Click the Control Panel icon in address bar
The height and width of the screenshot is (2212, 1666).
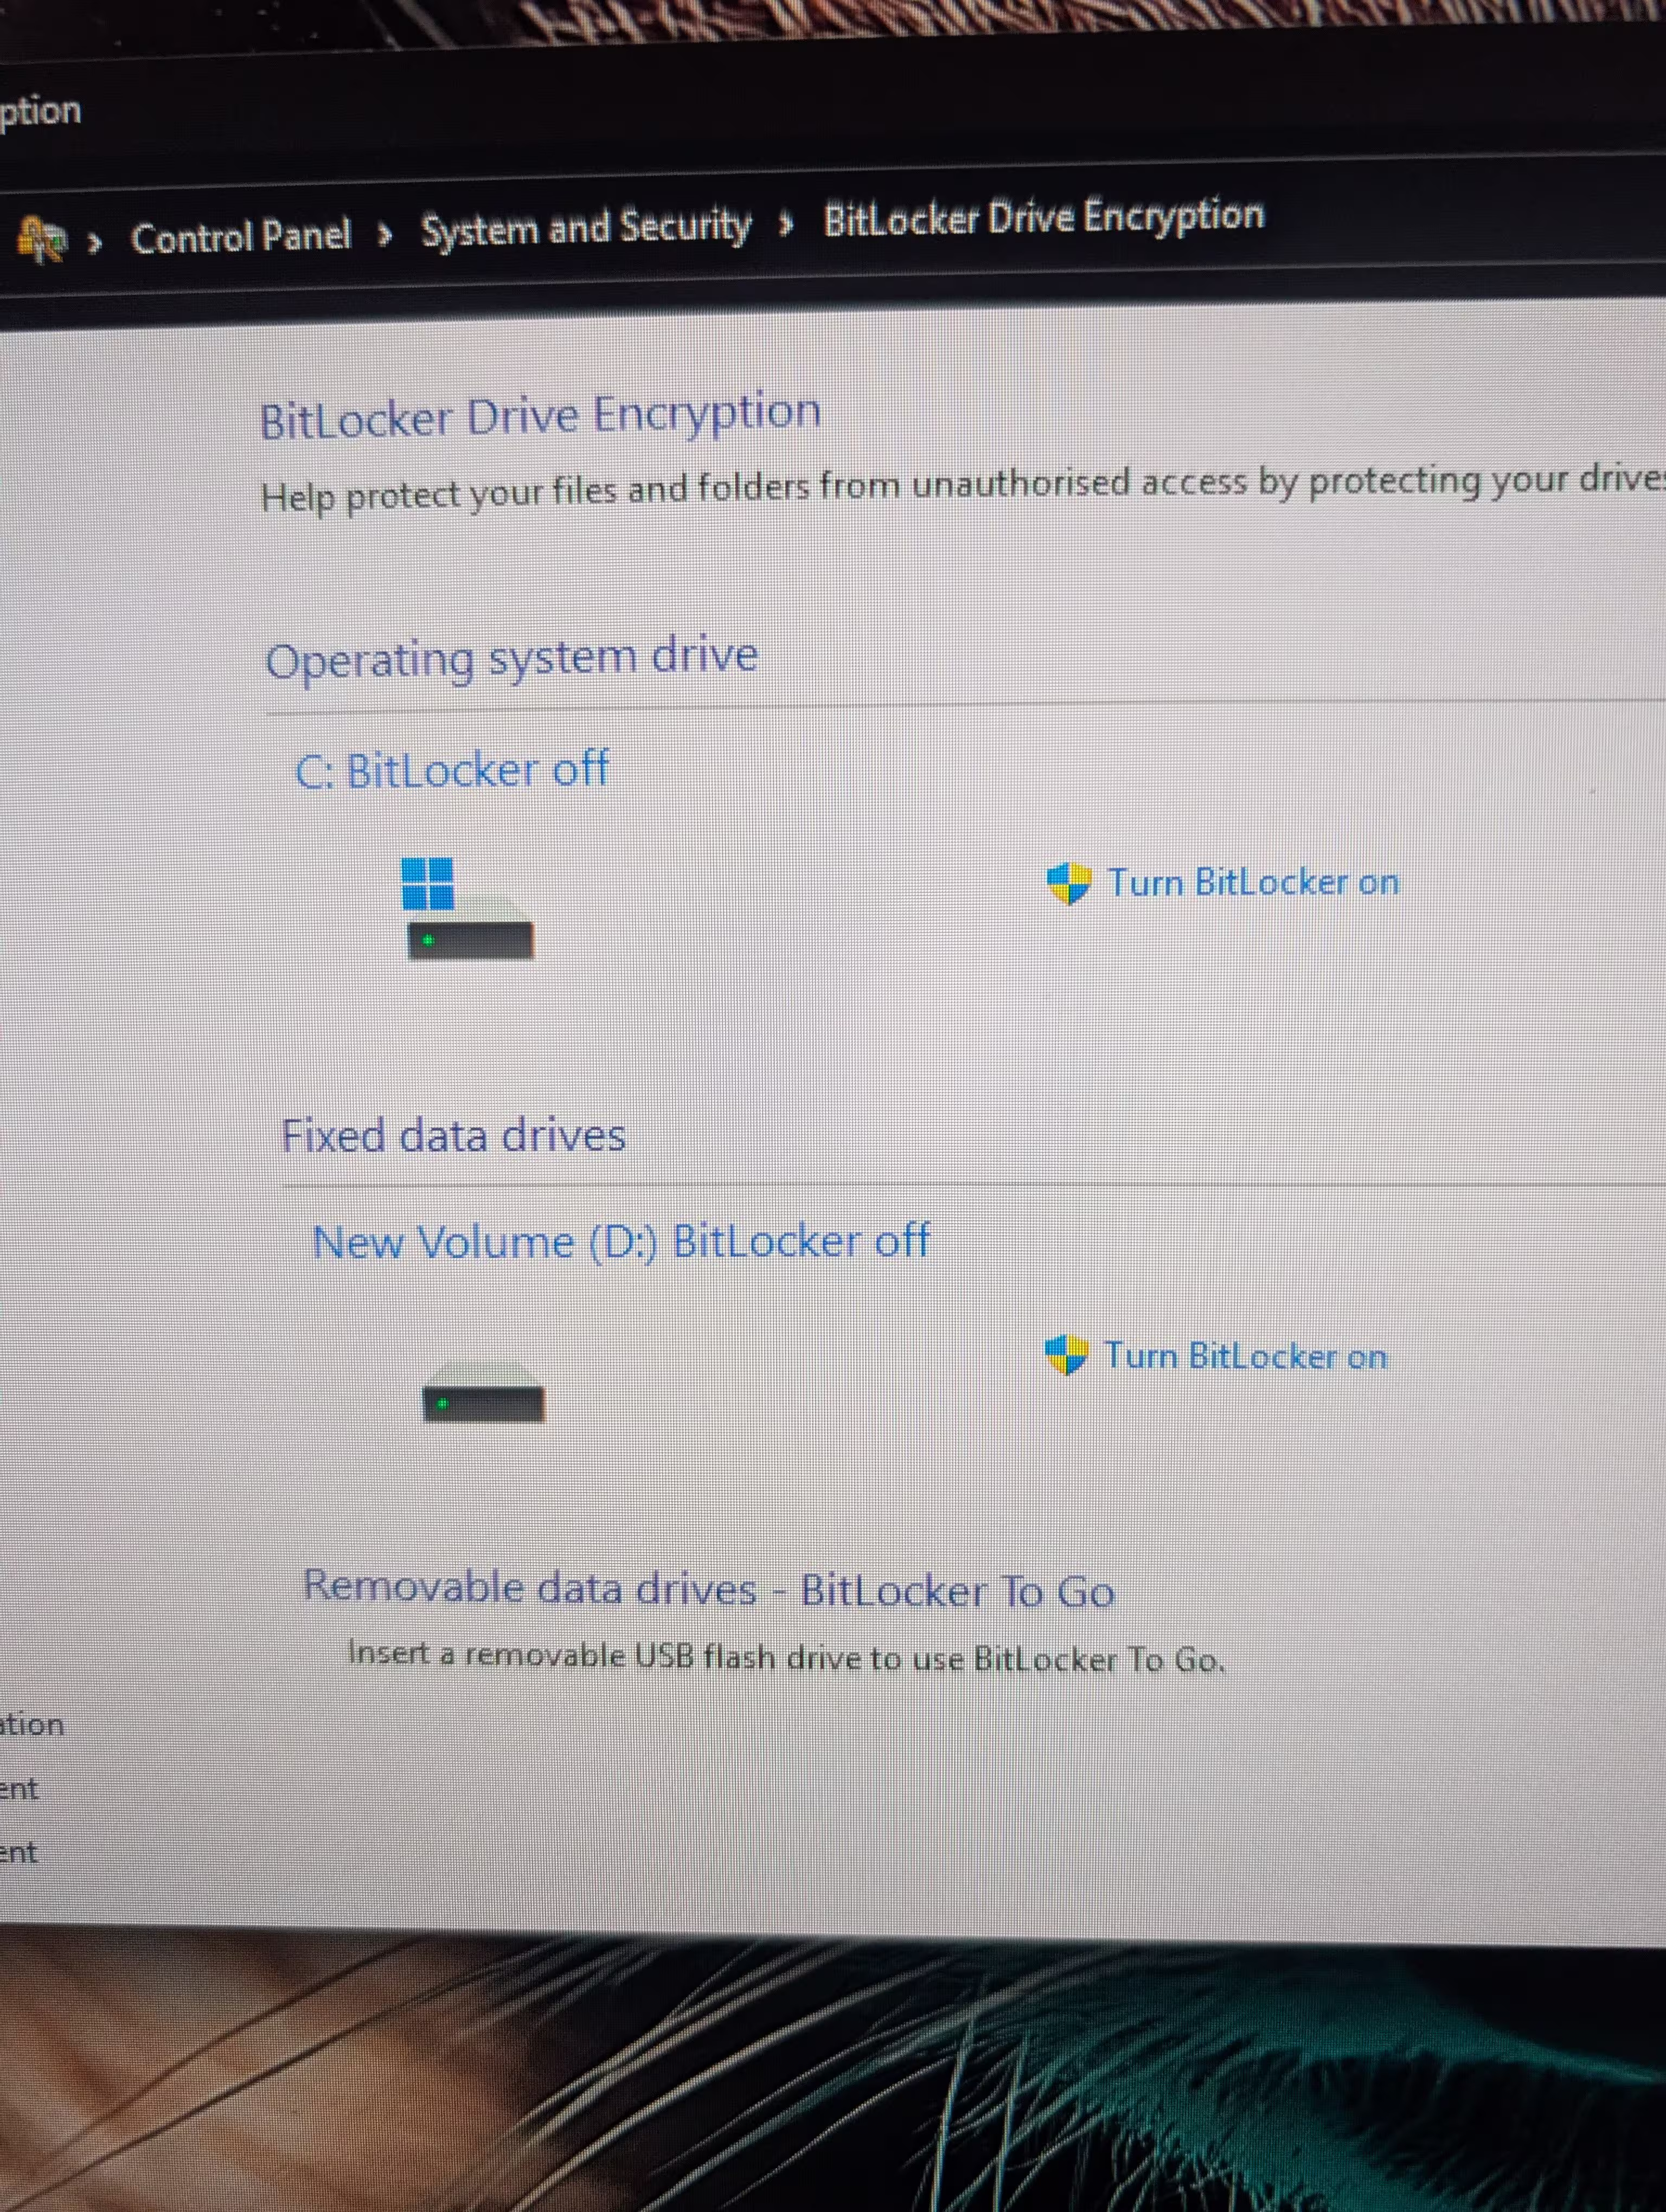42,241
